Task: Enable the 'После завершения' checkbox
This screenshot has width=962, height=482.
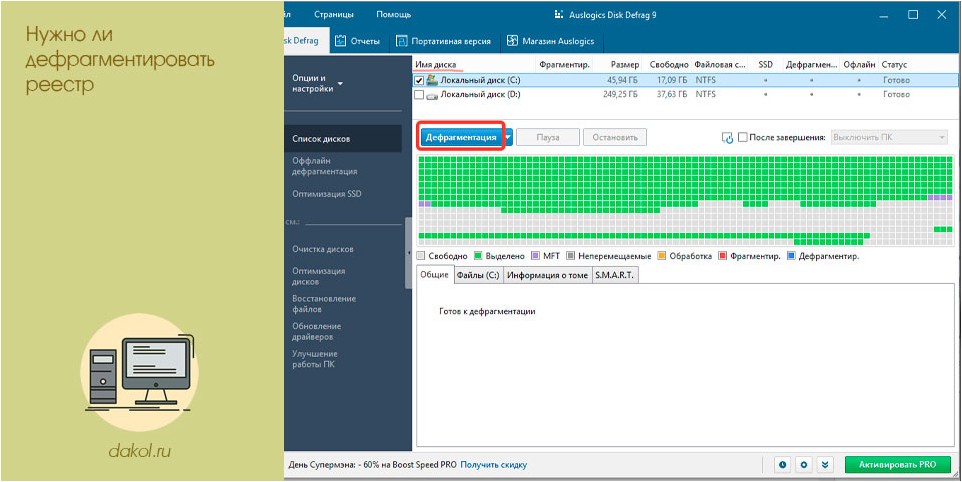Action: 742,137
